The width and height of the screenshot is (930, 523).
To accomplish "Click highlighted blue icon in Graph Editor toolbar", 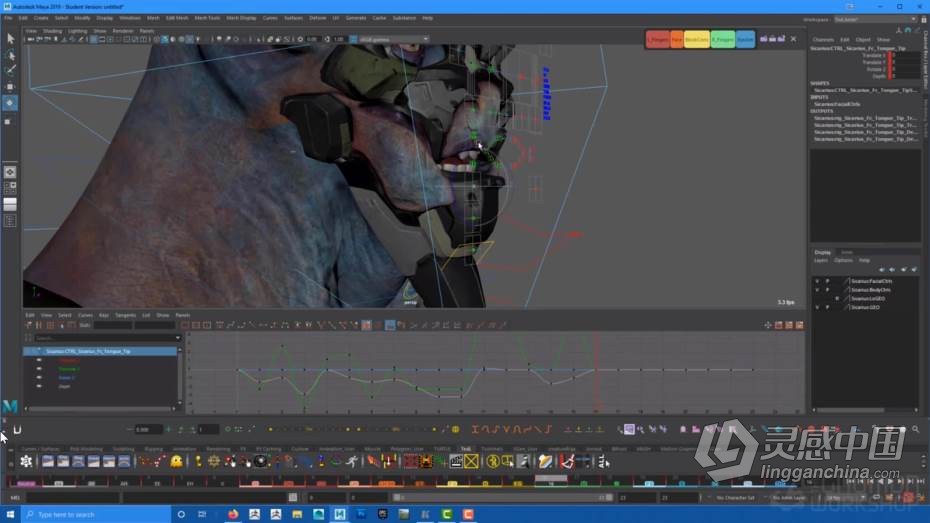I will point(390,325).
